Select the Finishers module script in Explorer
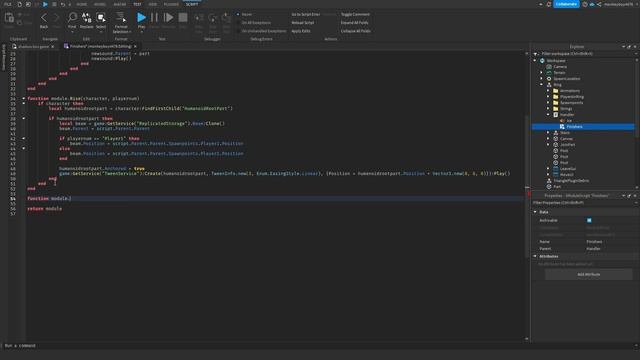This screenshot has height=360, width=640. [x=583, y=127]
